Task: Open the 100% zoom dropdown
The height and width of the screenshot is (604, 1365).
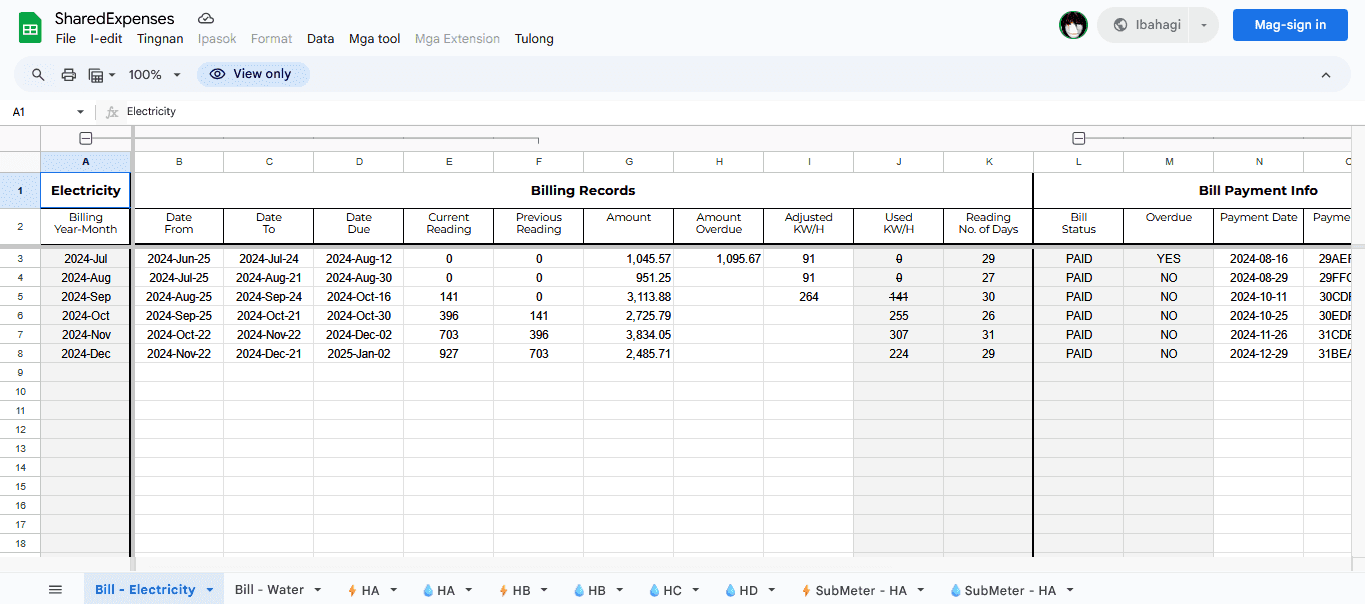Action: 155,75
